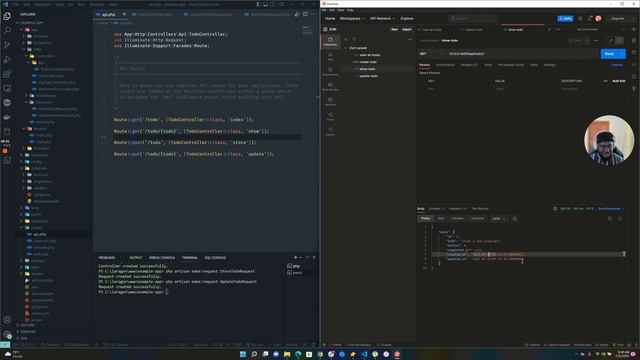640x360 pixels.
Task: Open API Network dropdown in Postman header
Action: click(x=382, y=18)
